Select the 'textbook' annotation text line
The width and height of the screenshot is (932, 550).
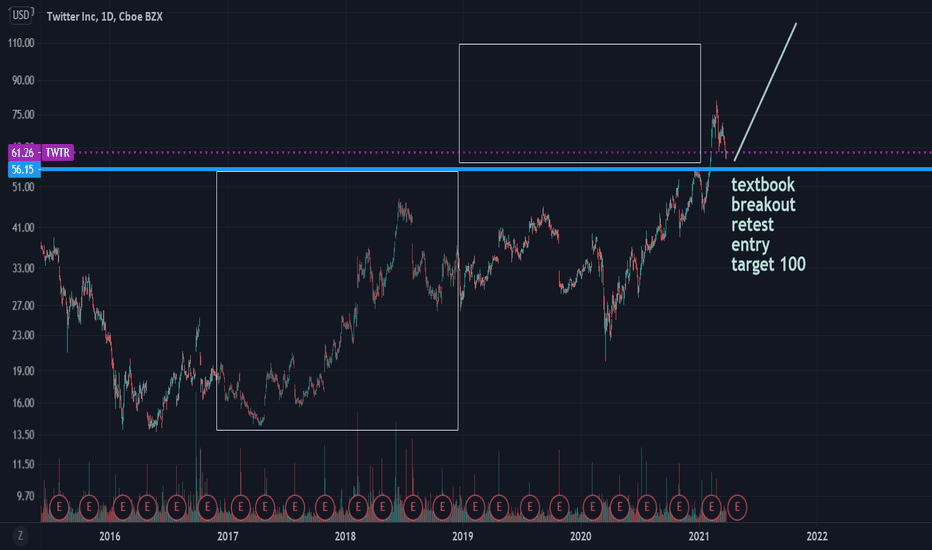[763, 185]
